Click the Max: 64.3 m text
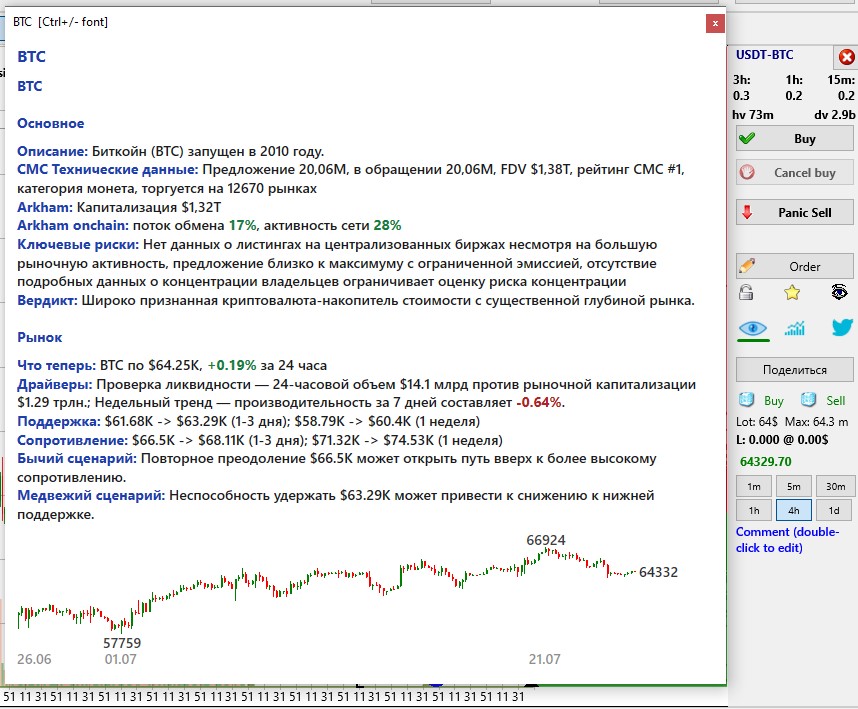The width and height of the screenshot is (858, 709). (x=816, y=422)
